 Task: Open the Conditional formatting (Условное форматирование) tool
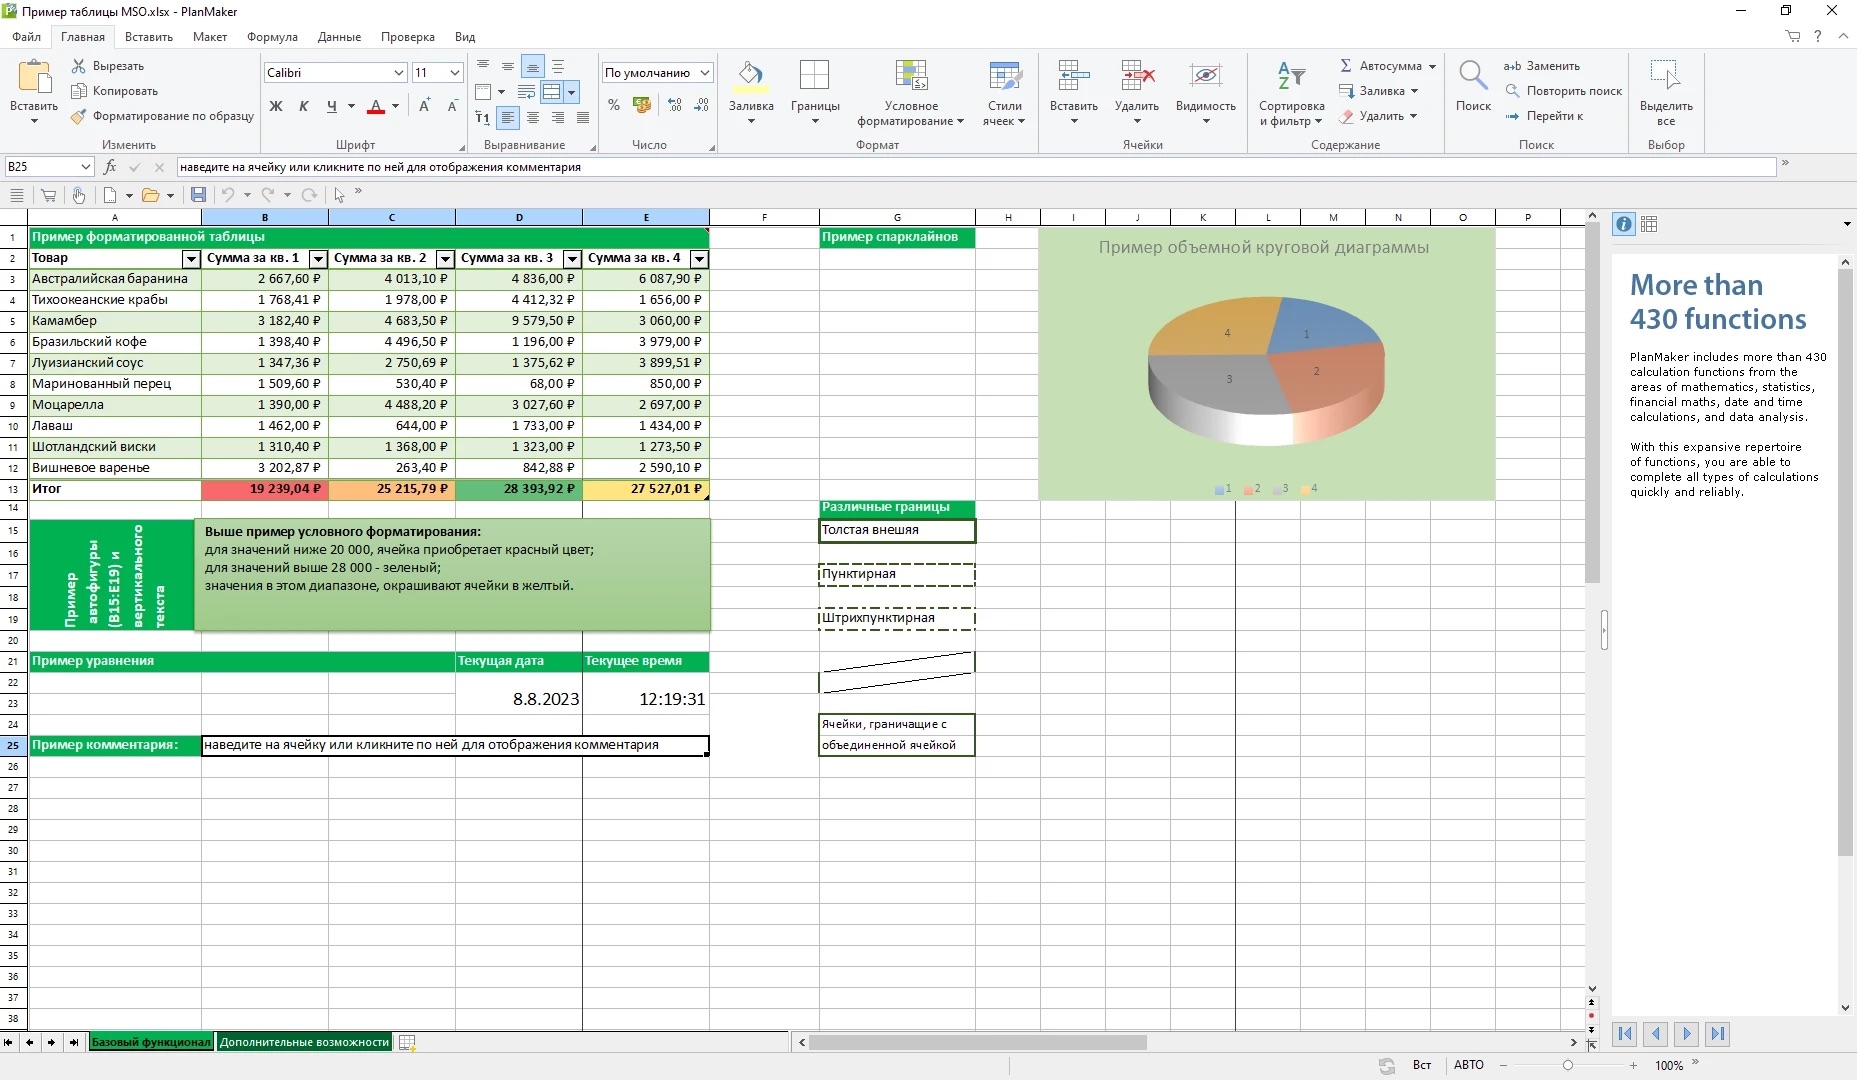(911, 76)
